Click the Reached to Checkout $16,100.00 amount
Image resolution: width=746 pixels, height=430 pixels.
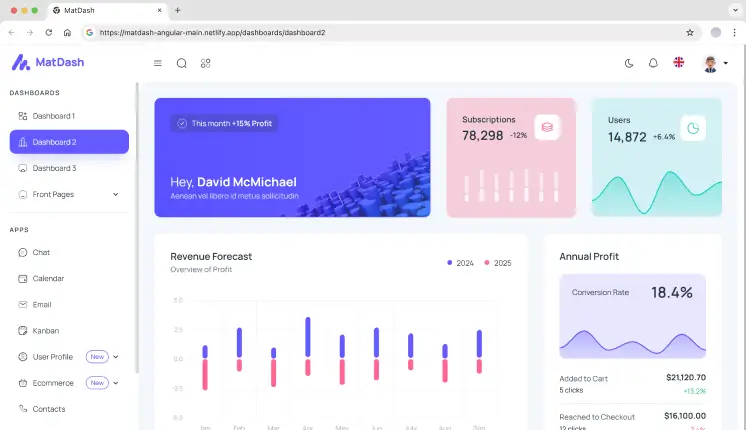[685, 416]
